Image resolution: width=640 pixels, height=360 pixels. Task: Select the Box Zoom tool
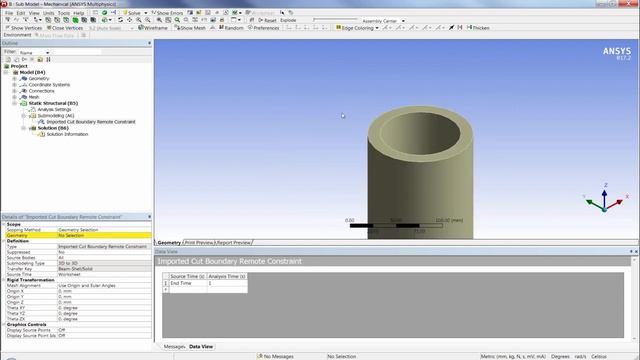(x=148, y=20)
